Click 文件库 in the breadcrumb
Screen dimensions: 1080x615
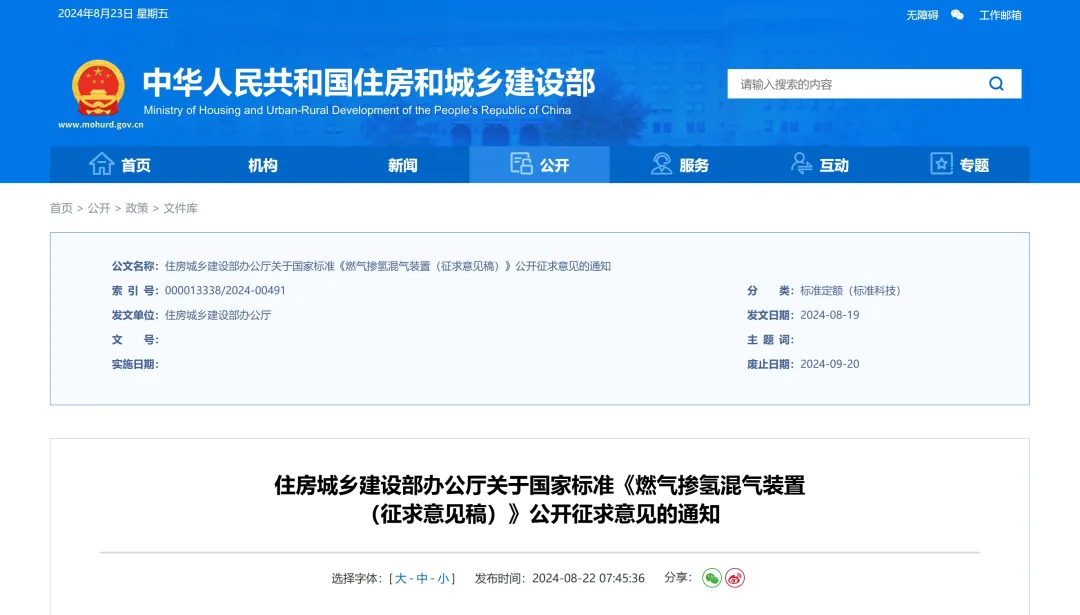180,208
